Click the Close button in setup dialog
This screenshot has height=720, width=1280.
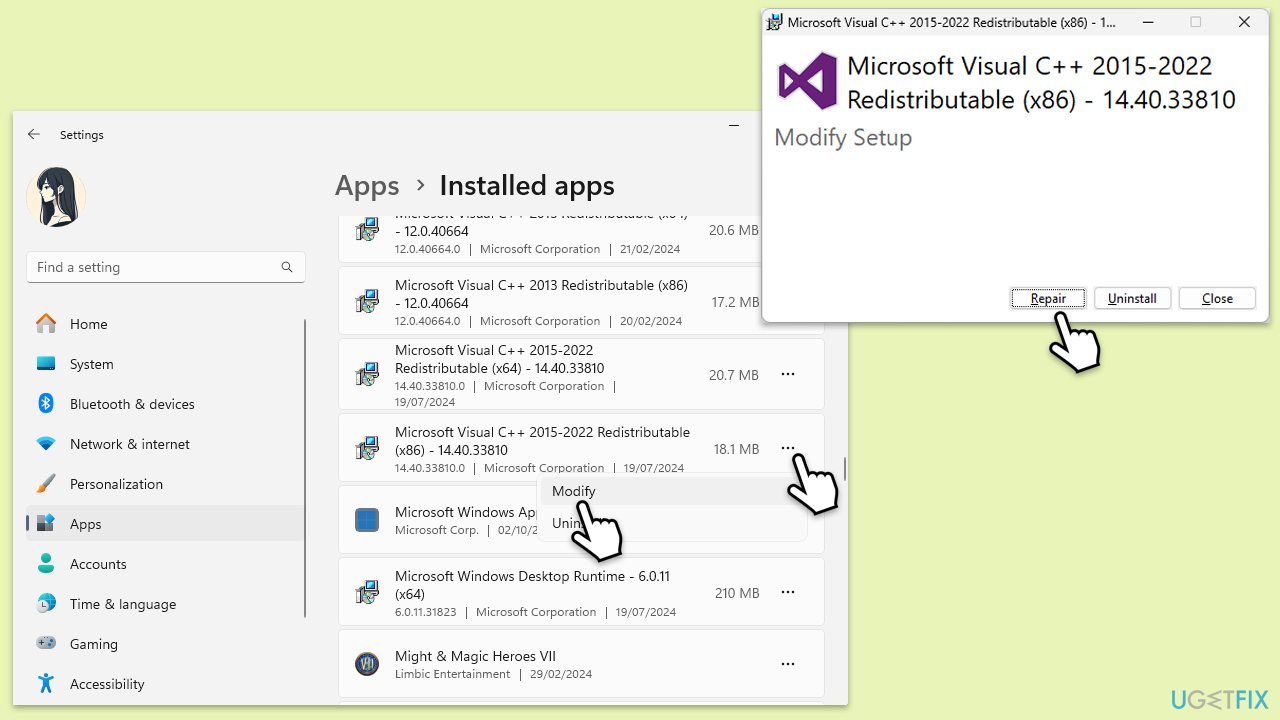[1217, 298]
